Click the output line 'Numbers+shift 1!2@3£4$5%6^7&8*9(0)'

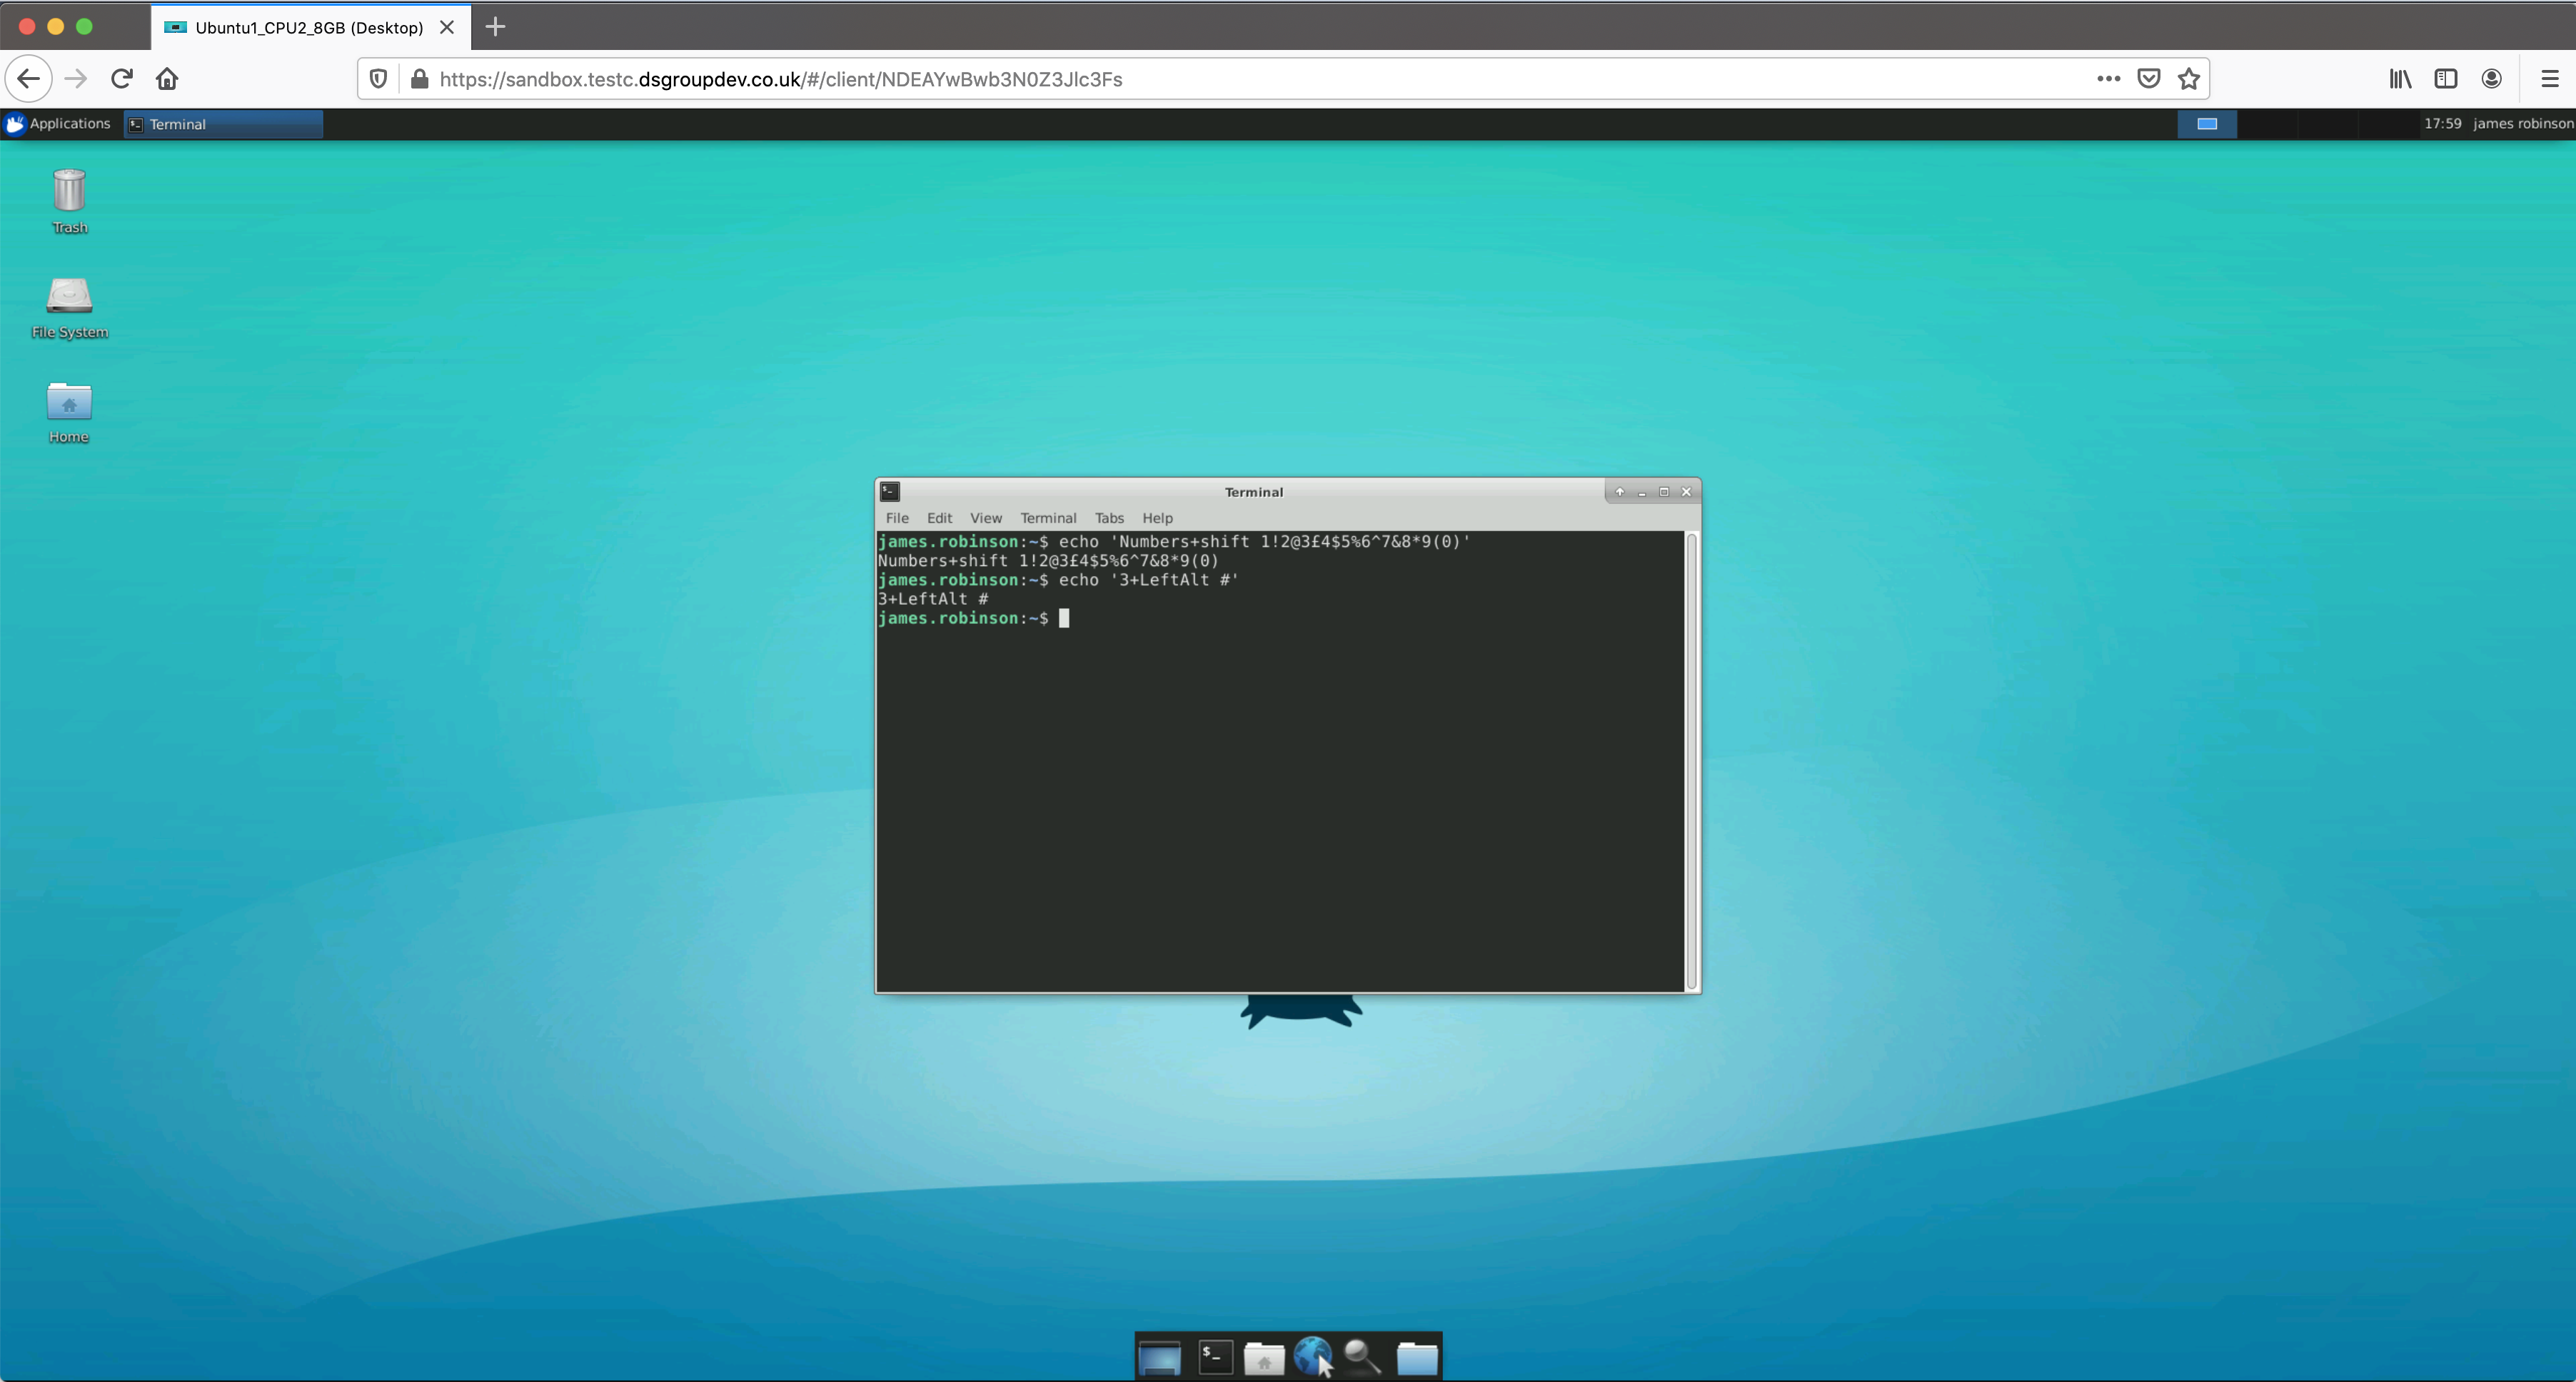pyautogui.click(x=1048, y=561)
